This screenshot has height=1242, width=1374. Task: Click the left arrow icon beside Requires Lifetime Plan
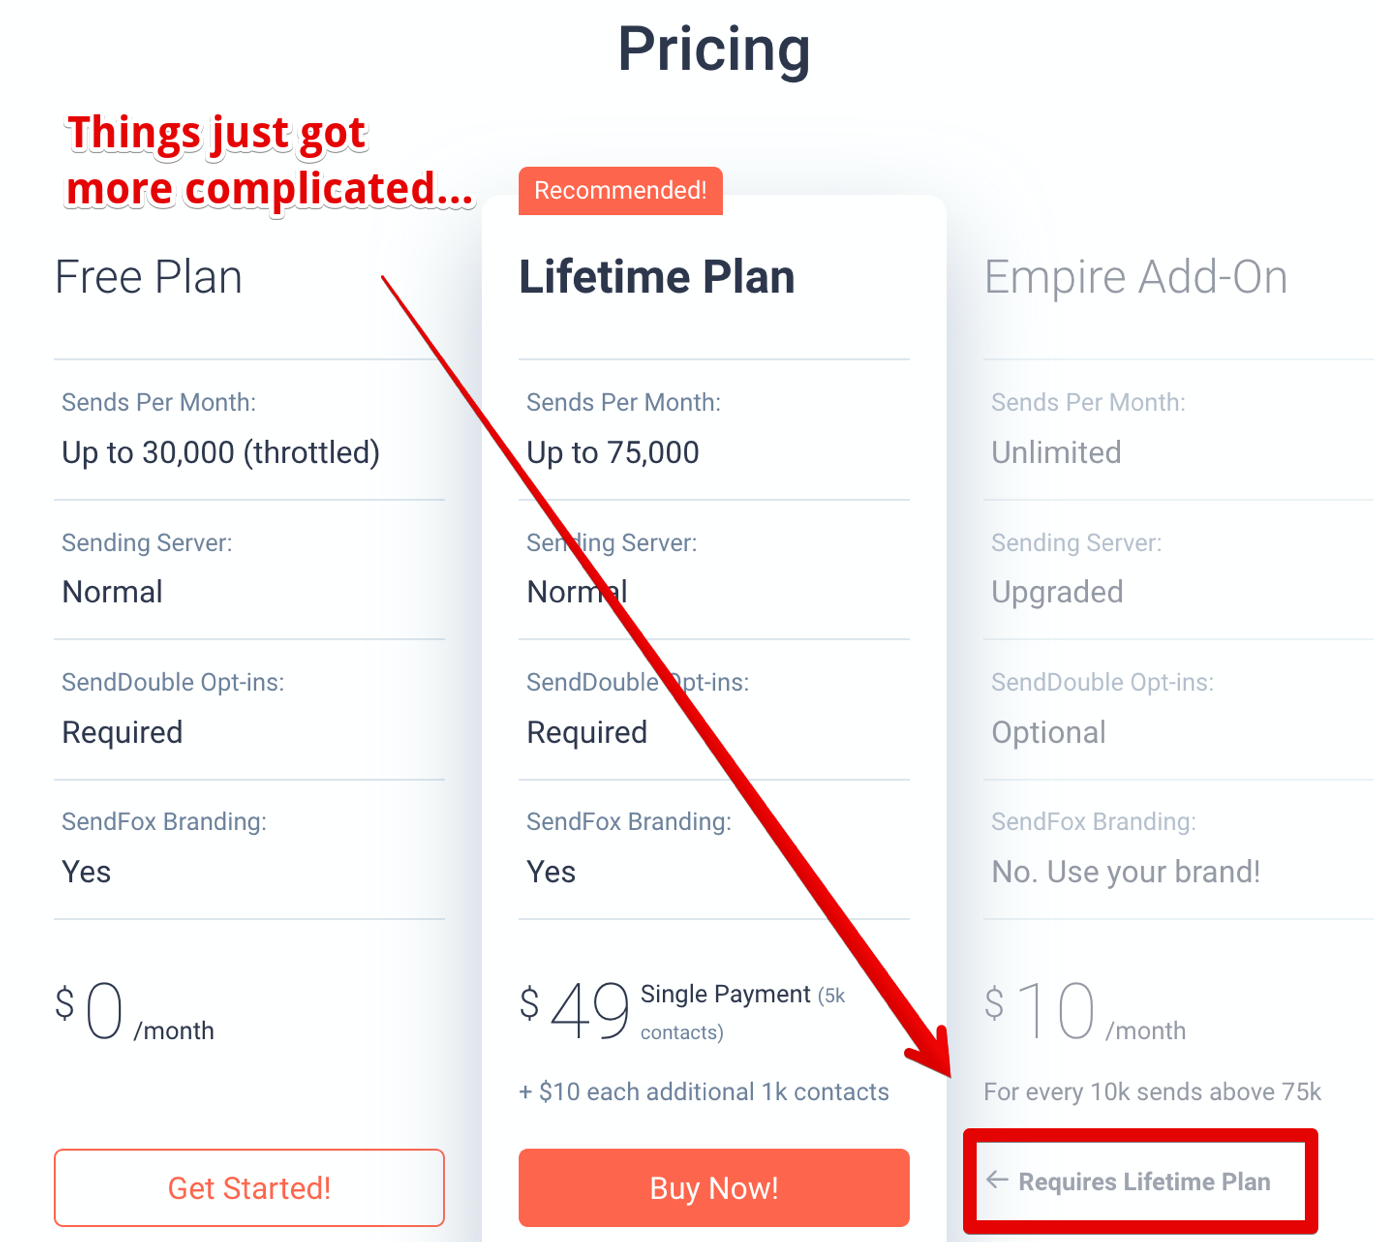click(x=997, y=1180)
